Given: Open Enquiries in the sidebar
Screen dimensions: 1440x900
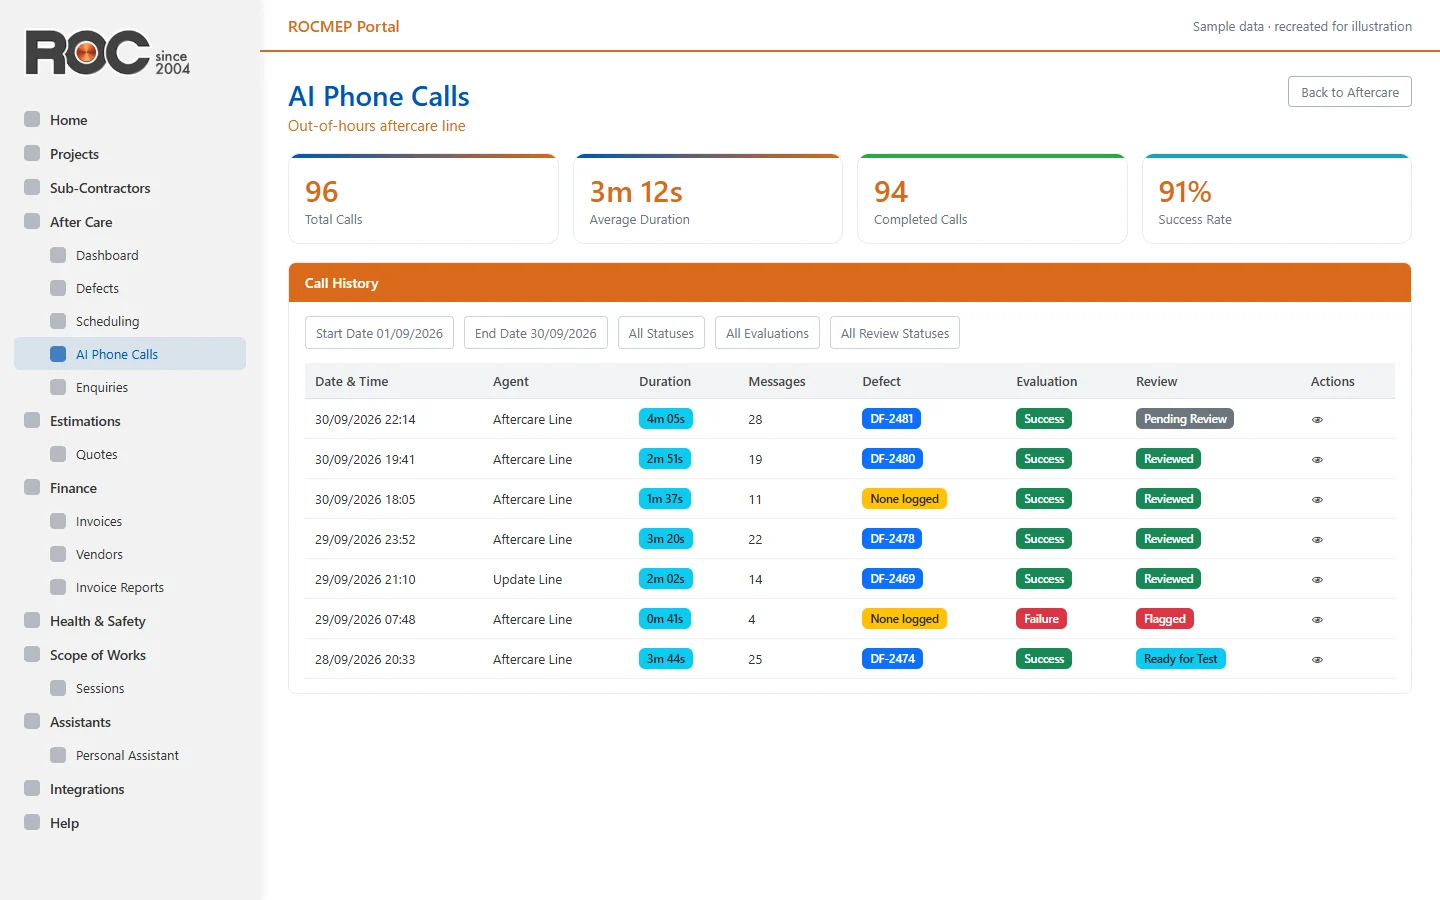Looking at the screenshot, I should [130, 387].
